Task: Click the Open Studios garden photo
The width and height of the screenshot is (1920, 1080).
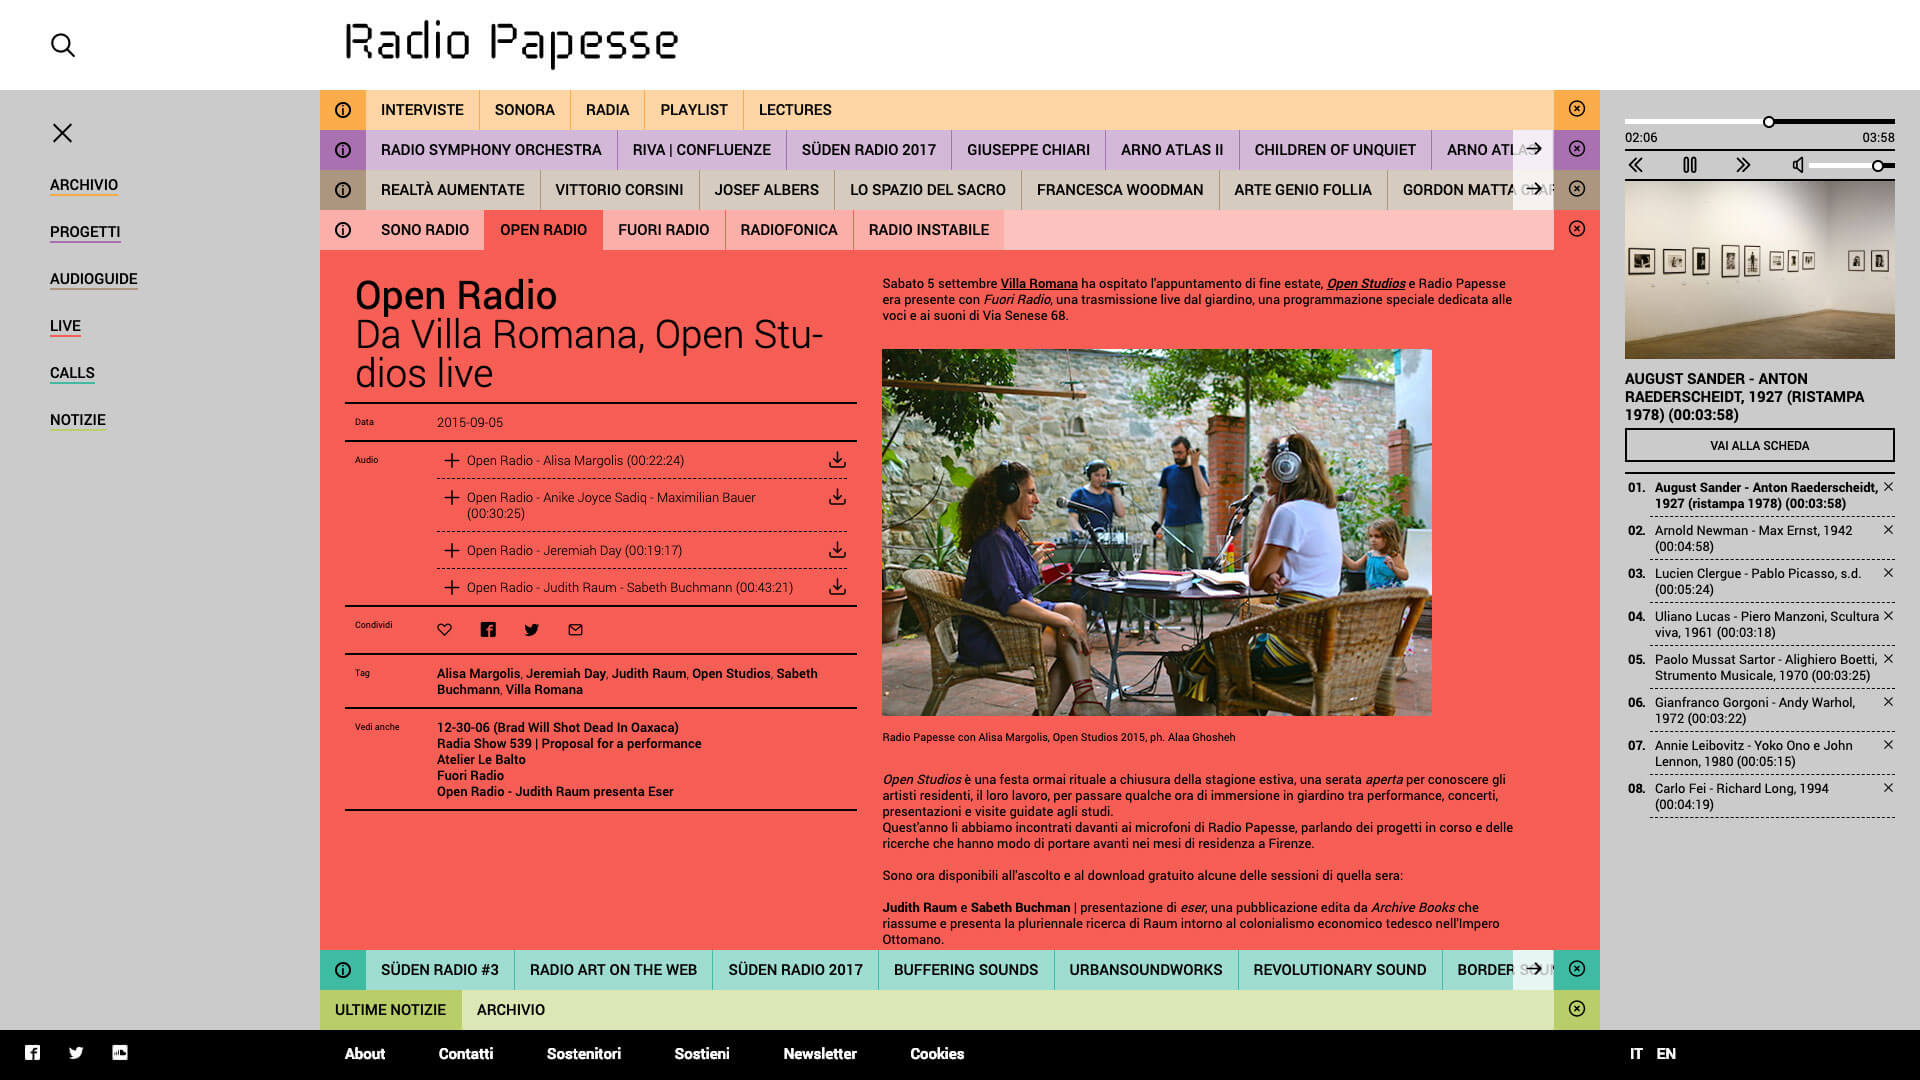Action: (1156, 532)
